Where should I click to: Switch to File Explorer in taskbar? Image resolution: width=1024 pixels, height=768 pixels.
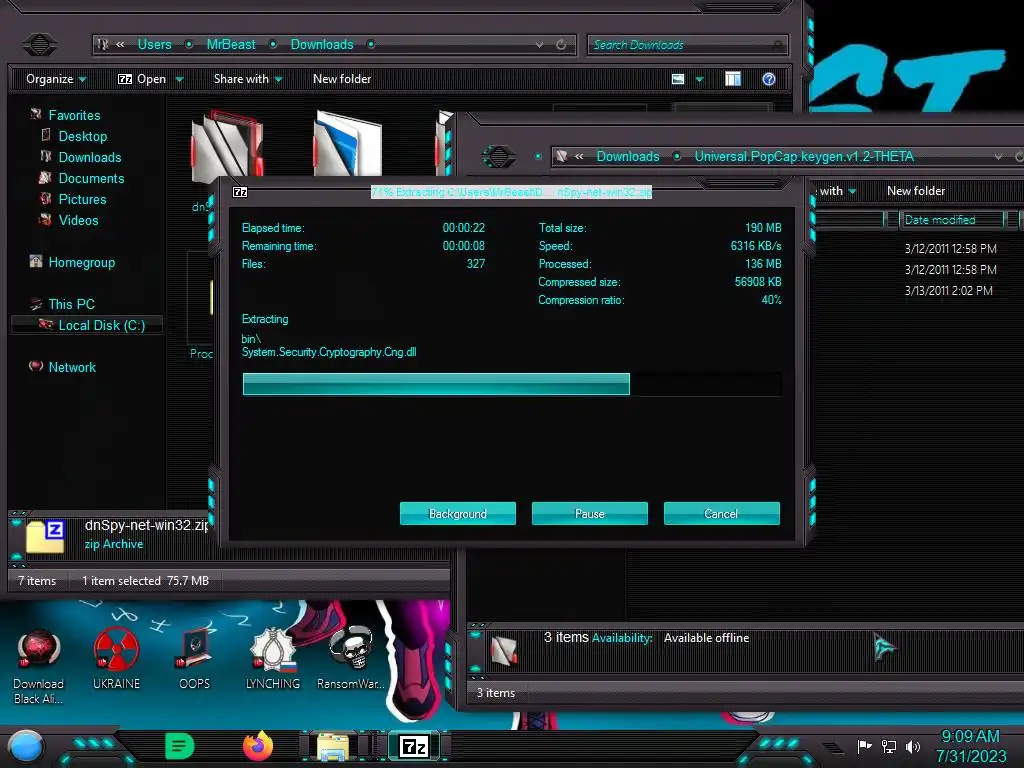(x=333, y=746)
